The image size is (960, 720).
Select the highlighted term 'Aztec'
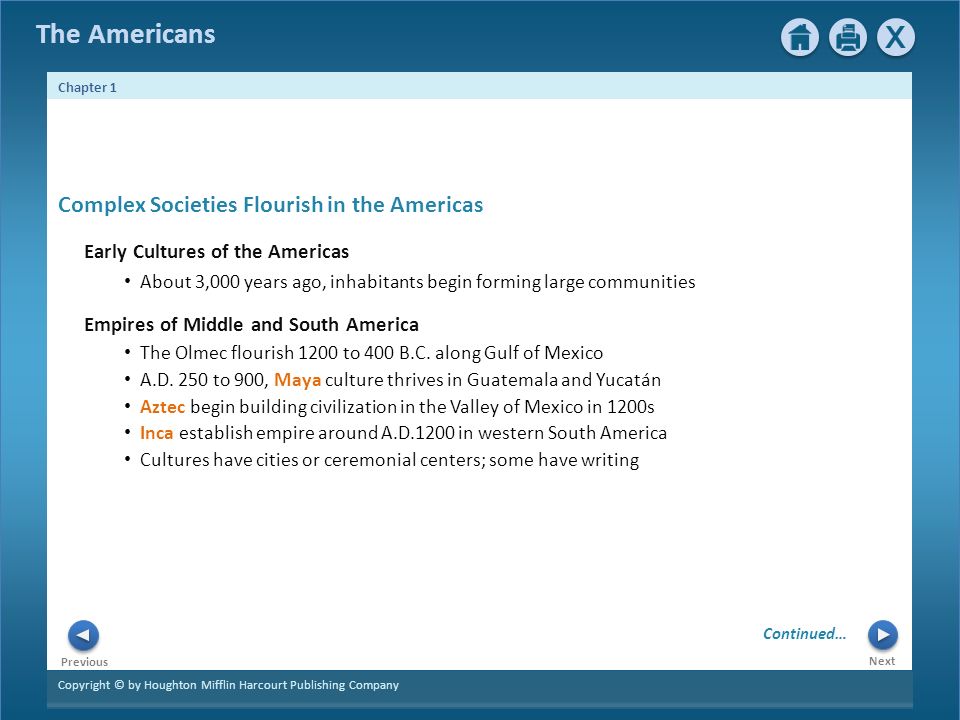click(162, 407)
